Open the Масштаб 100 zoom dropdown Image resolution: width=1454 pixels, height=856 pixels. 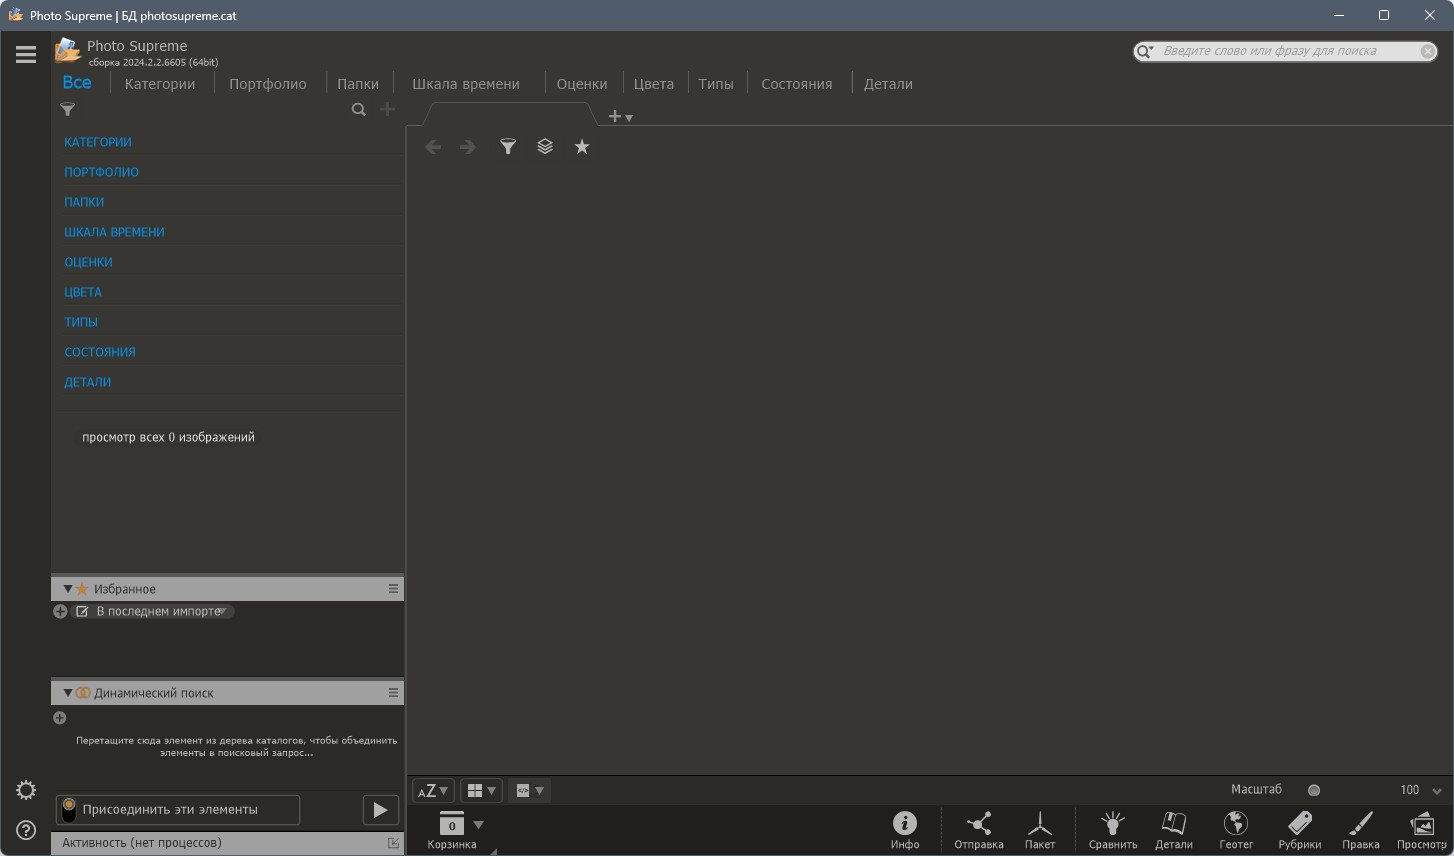coord(1437,791)
